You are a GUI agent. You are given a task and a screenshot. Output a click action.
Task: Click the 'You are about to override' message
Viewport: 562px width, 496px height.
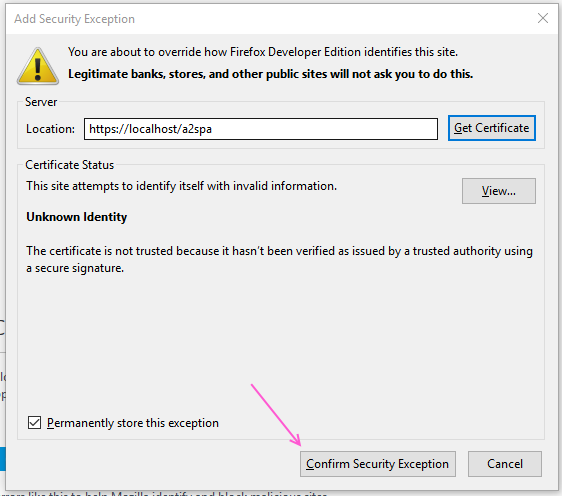coord(263,52)
